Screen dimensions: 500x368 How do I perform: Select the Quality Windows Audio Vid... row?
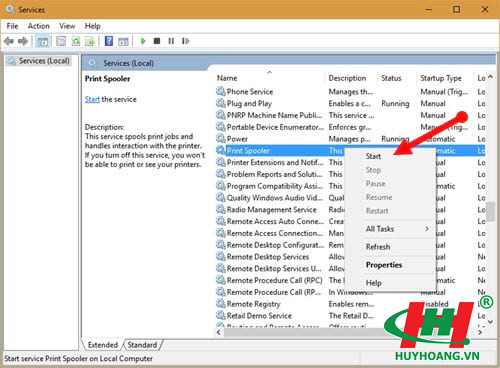click(x=350, y=198)
